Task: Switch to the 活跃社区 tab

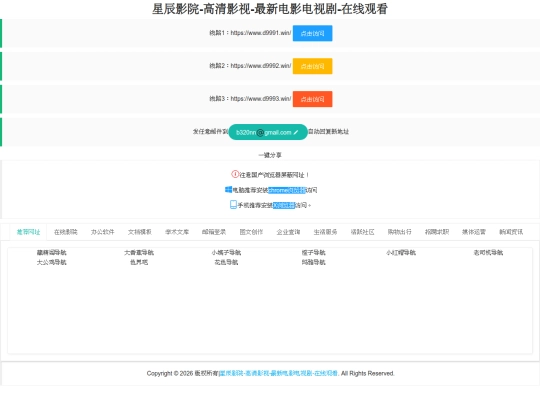Action: coord(362,232)
